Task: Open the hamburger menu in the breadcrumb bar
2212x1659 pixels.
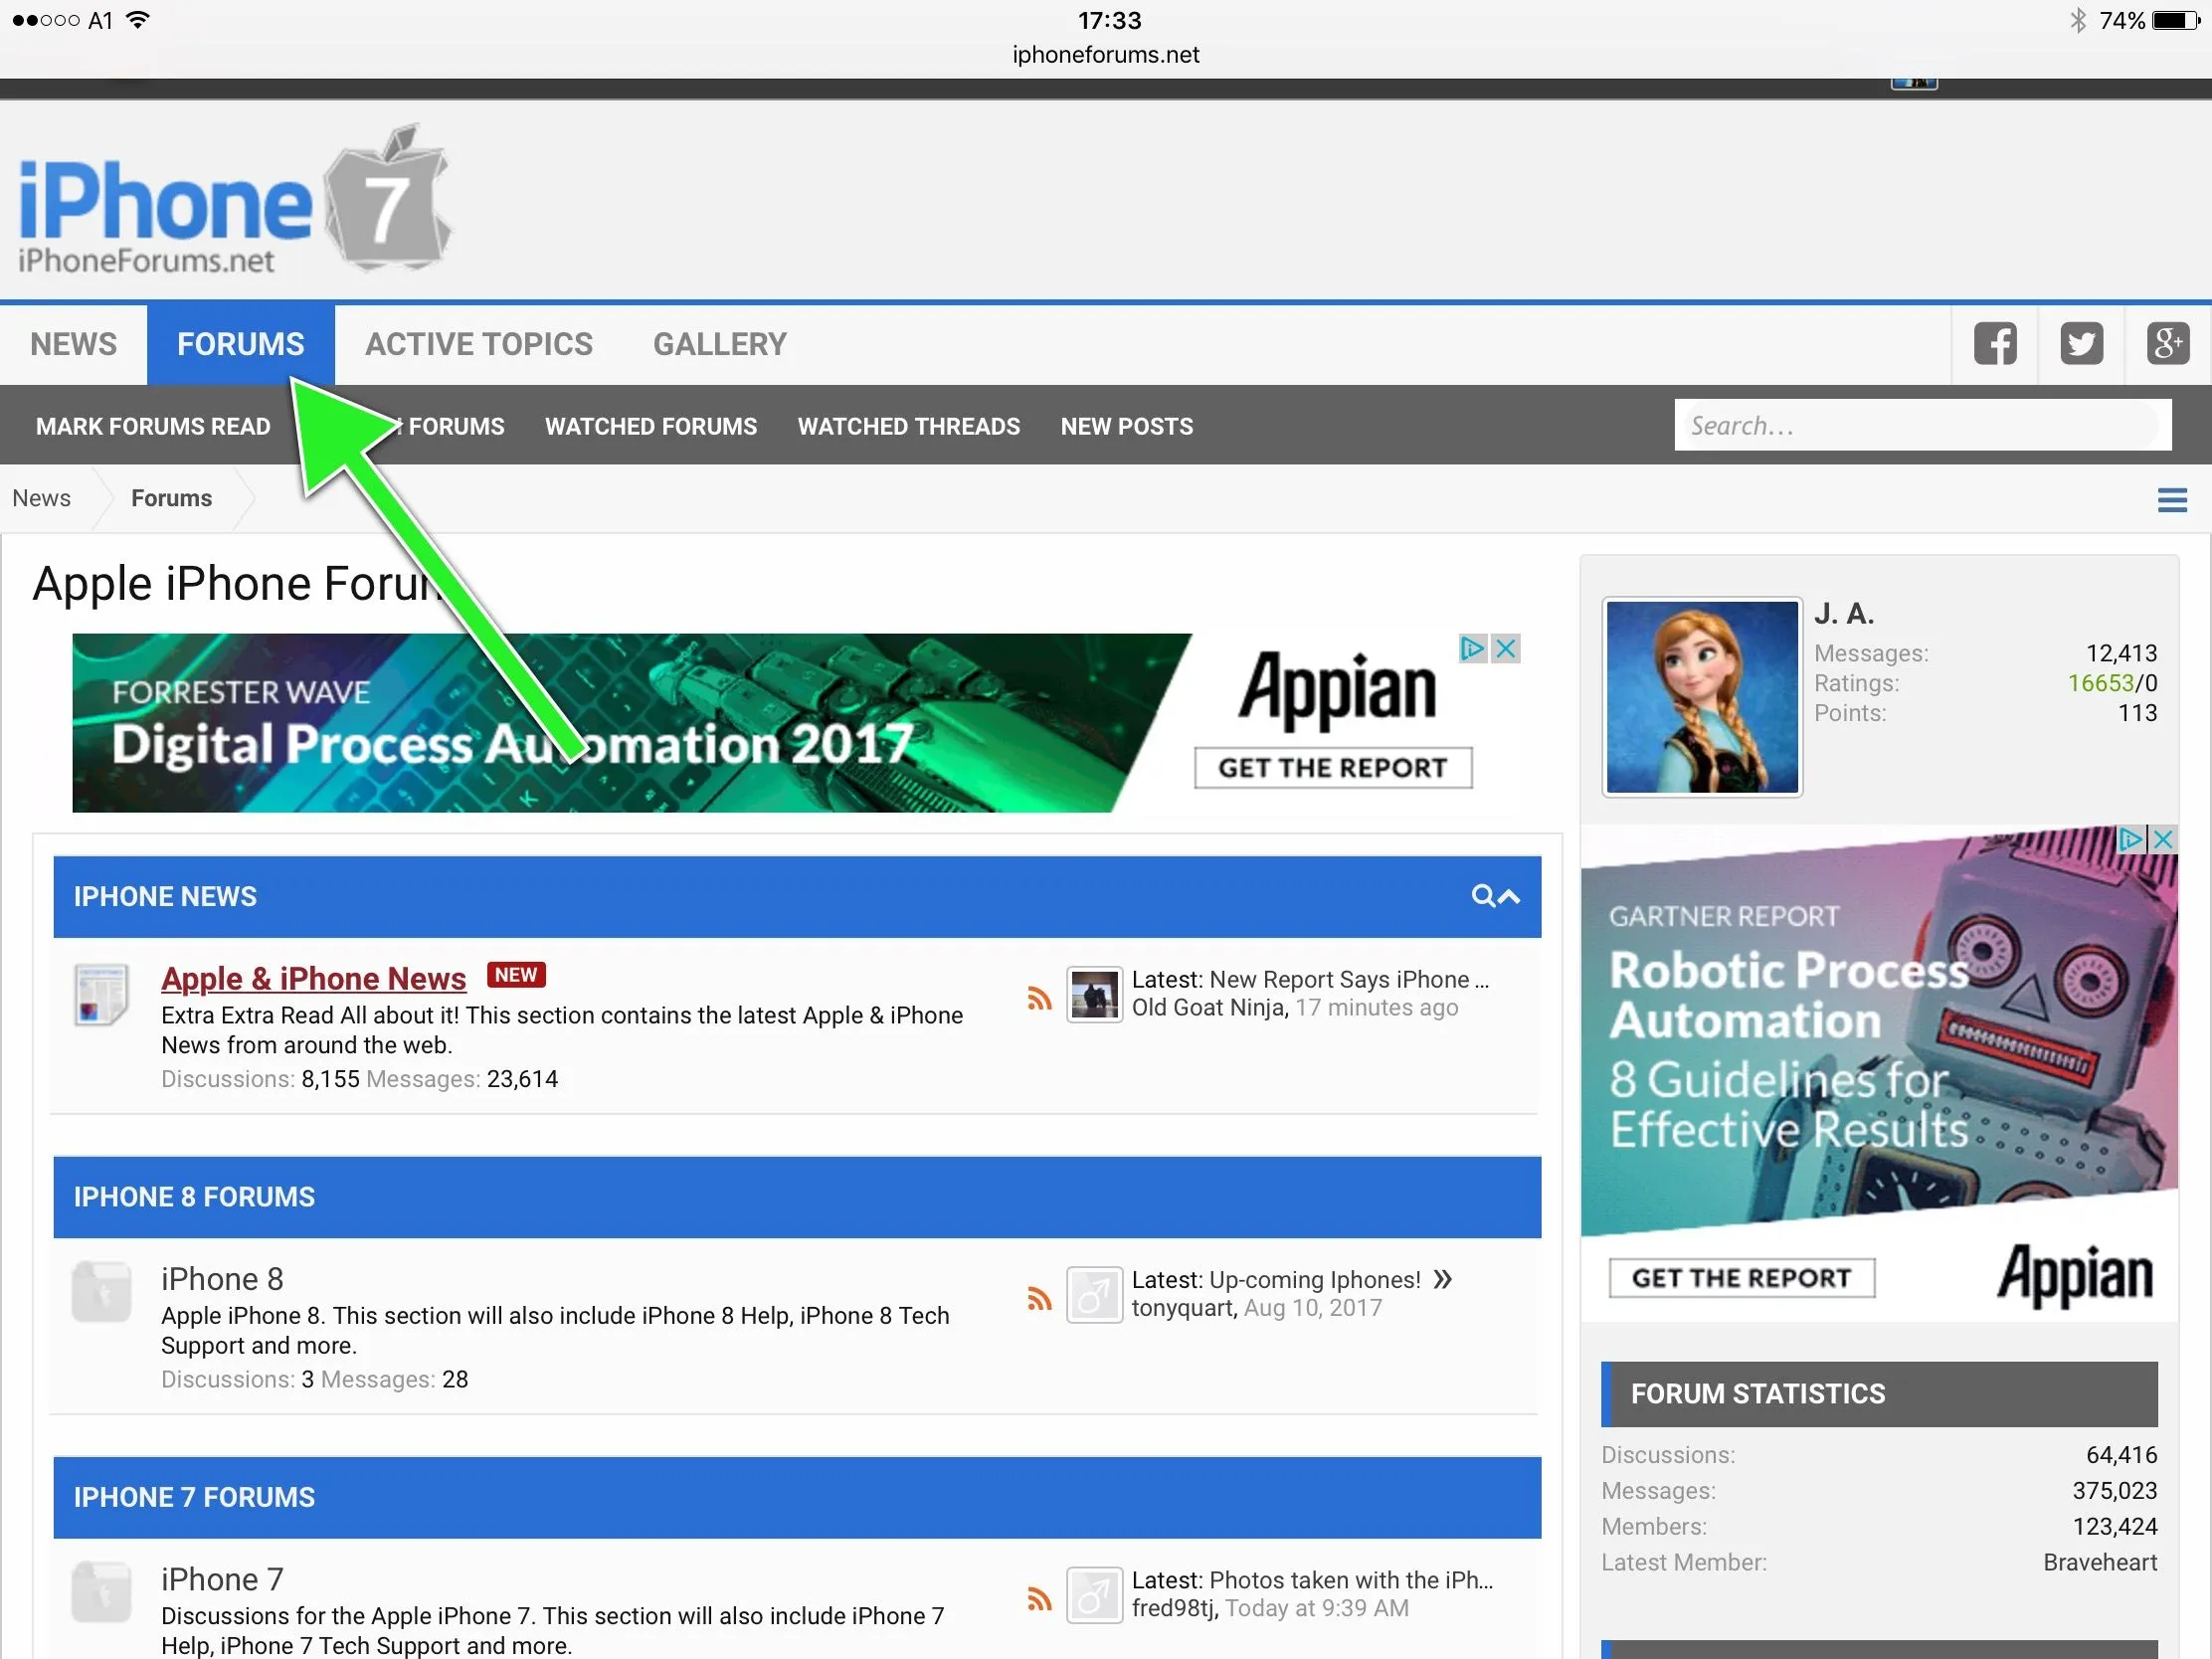Action: pos(2171,500)
